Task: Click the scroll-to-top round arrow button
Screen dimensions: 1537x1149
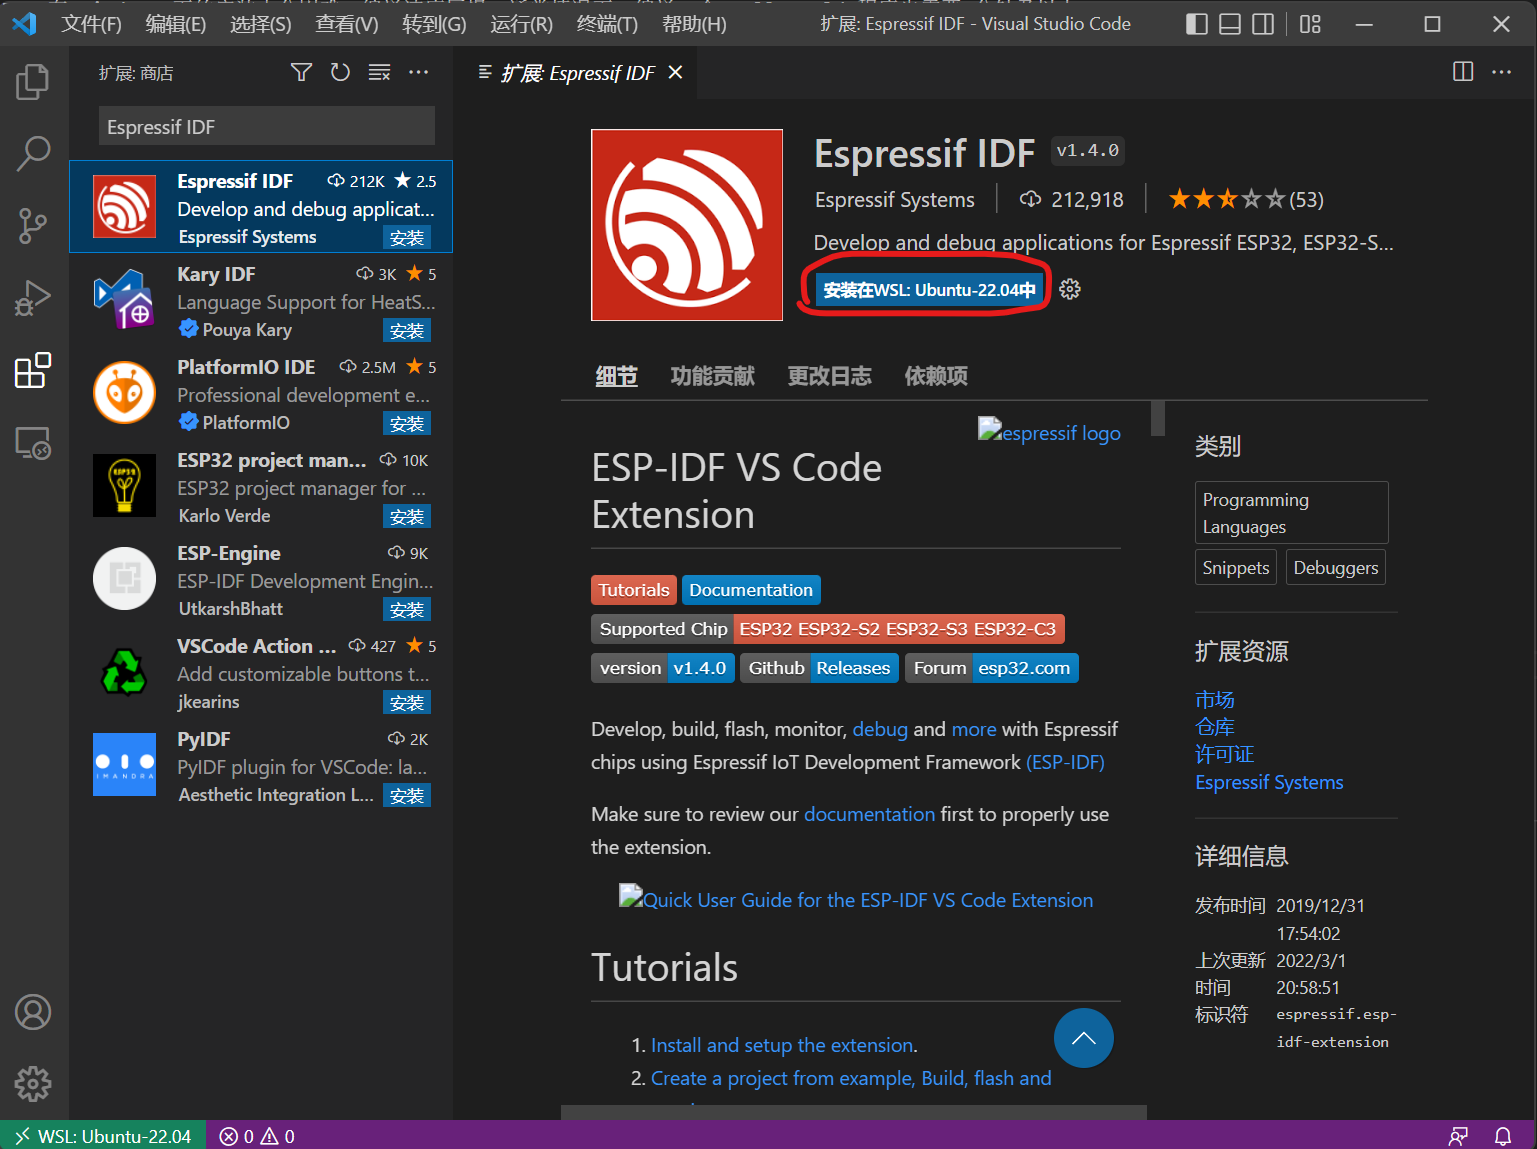Action: [x=1083, y=1038]
